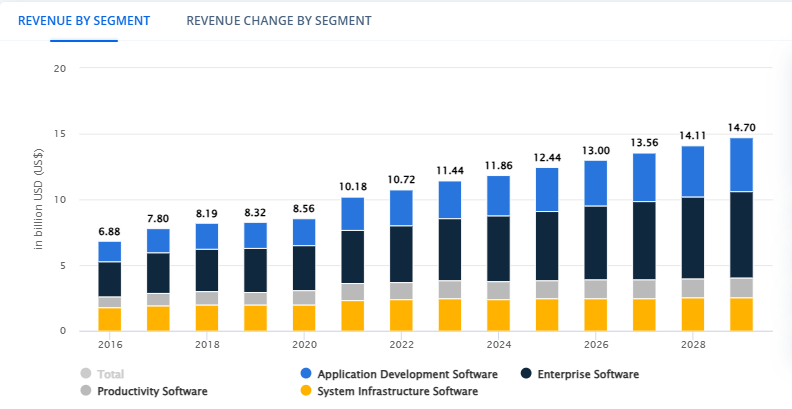Click the 2022 x-axis label
This screenshot has height=409, width=792.
401,345
